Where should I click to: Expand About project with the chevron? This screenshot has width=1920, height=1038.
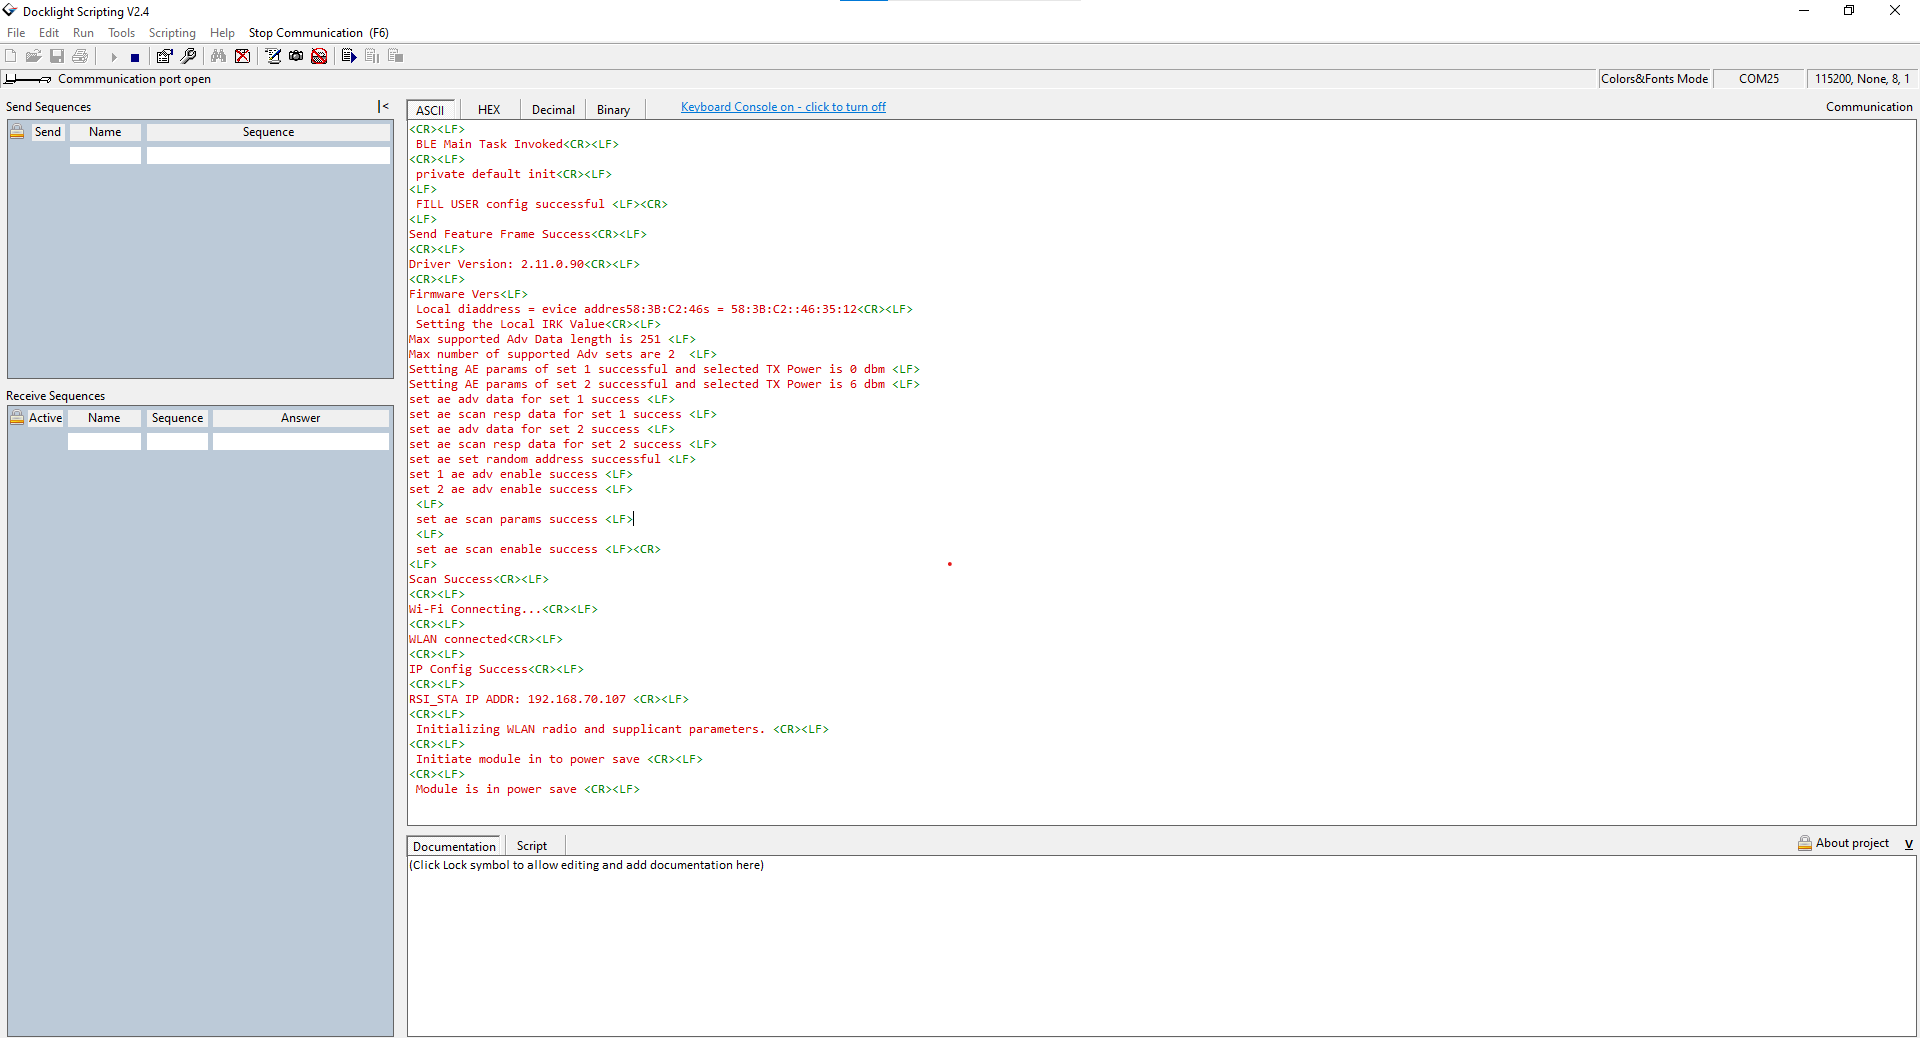(x=1908, y=844)
